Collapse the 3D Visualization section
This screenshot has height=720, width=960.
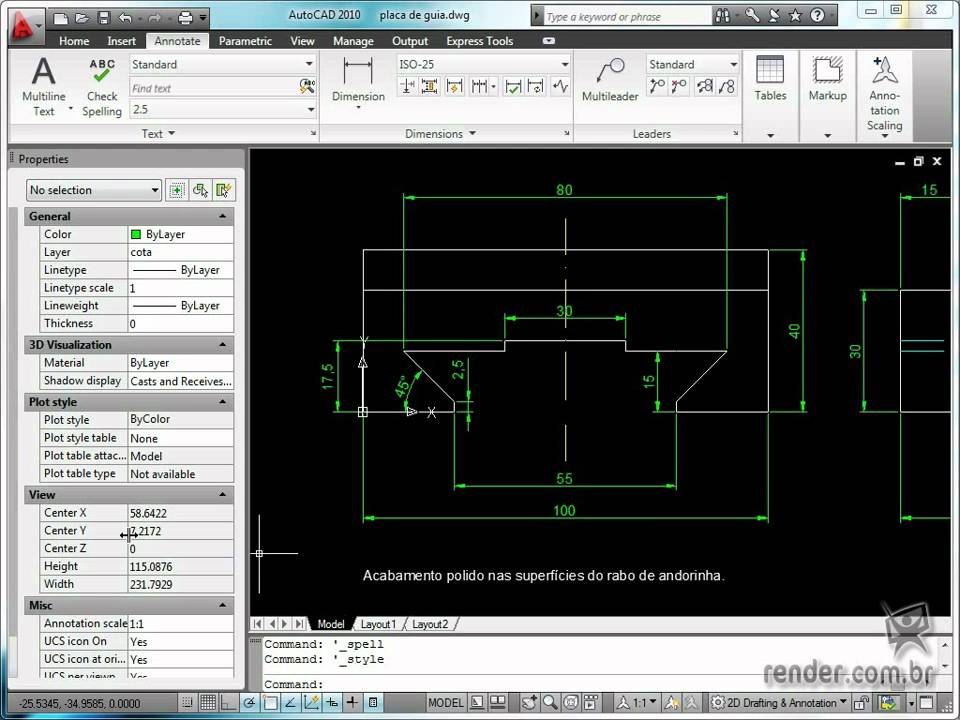(x=222, y=345)
